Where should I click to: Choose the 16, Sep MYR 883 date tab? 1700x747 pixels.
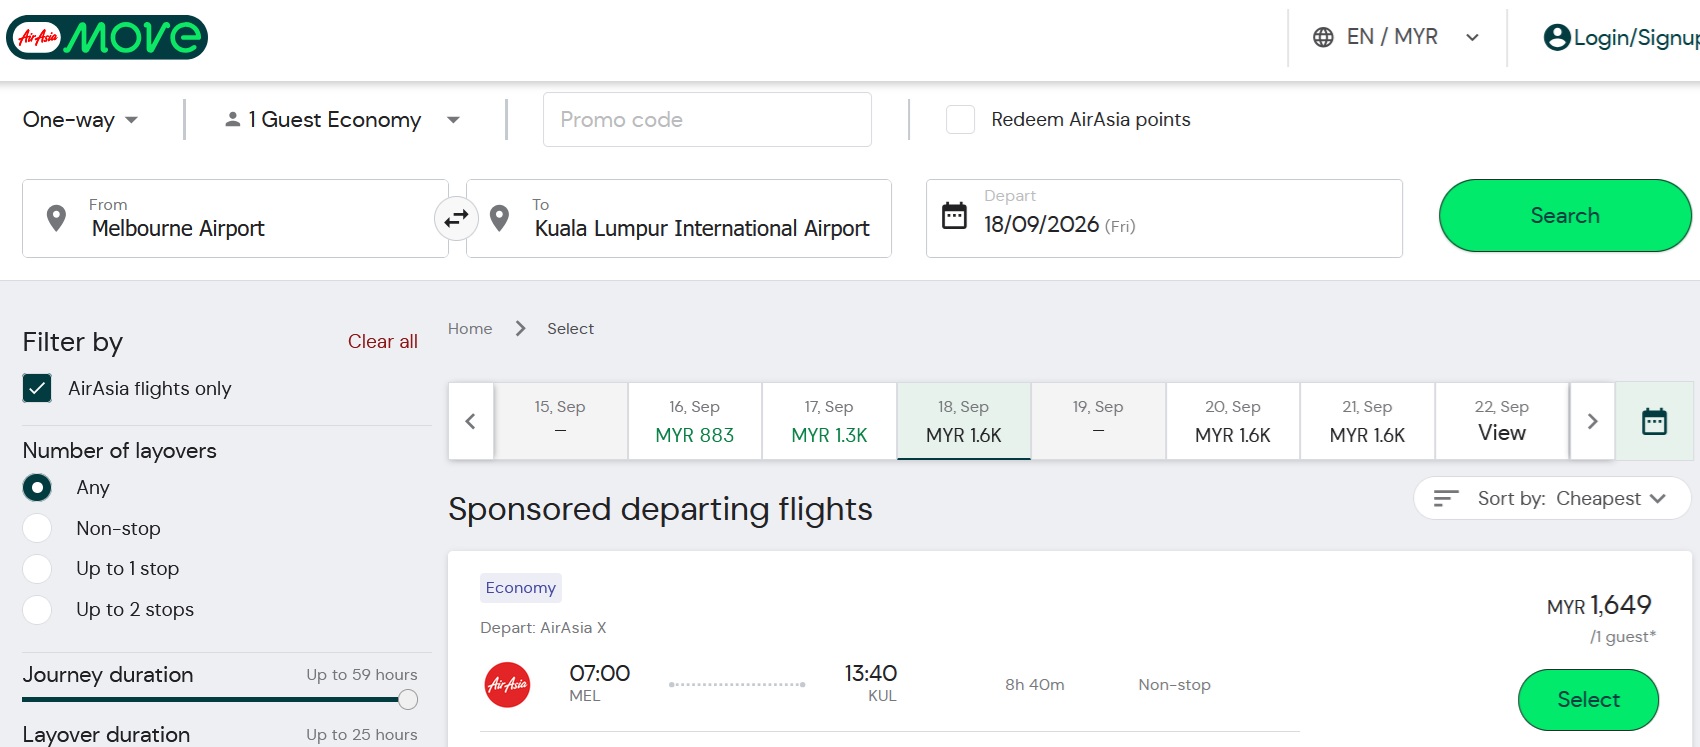[x=694, y=421]
